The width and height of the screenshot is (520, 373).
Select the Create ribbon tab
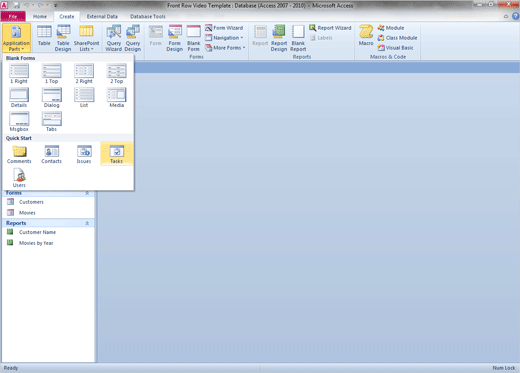click(x=67, y=16)
